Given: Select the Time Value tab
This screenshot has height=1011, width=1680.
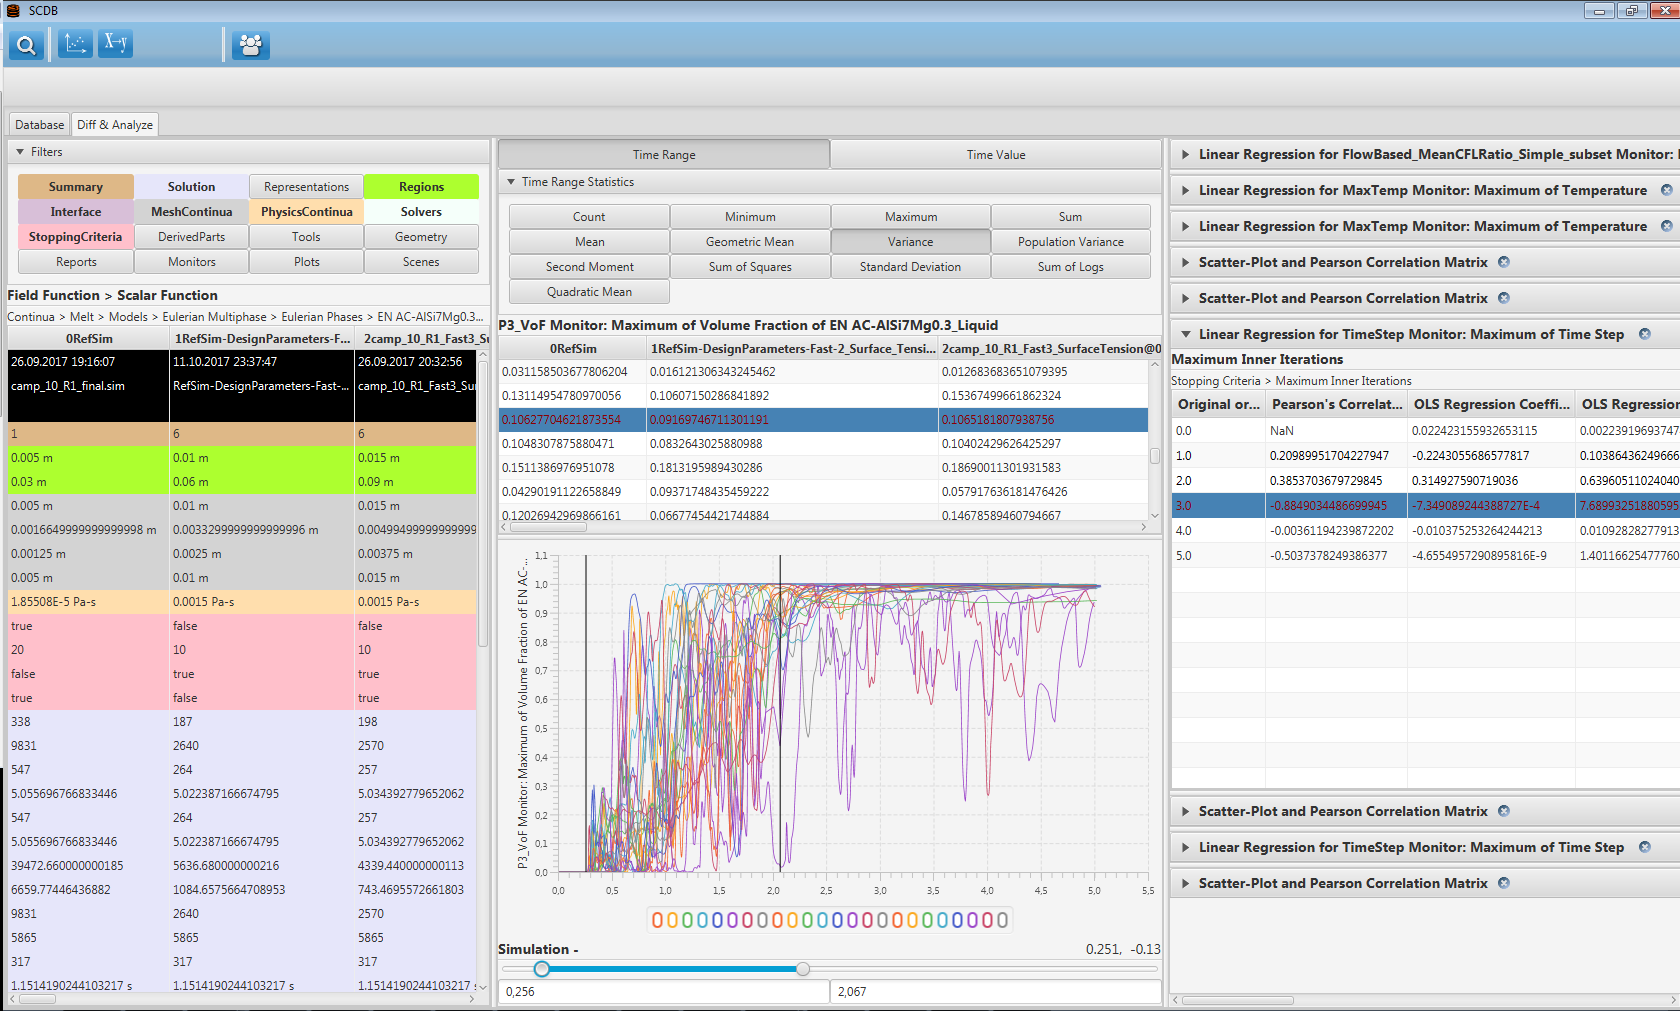Looking at the screenshot, I should (995, 155).
